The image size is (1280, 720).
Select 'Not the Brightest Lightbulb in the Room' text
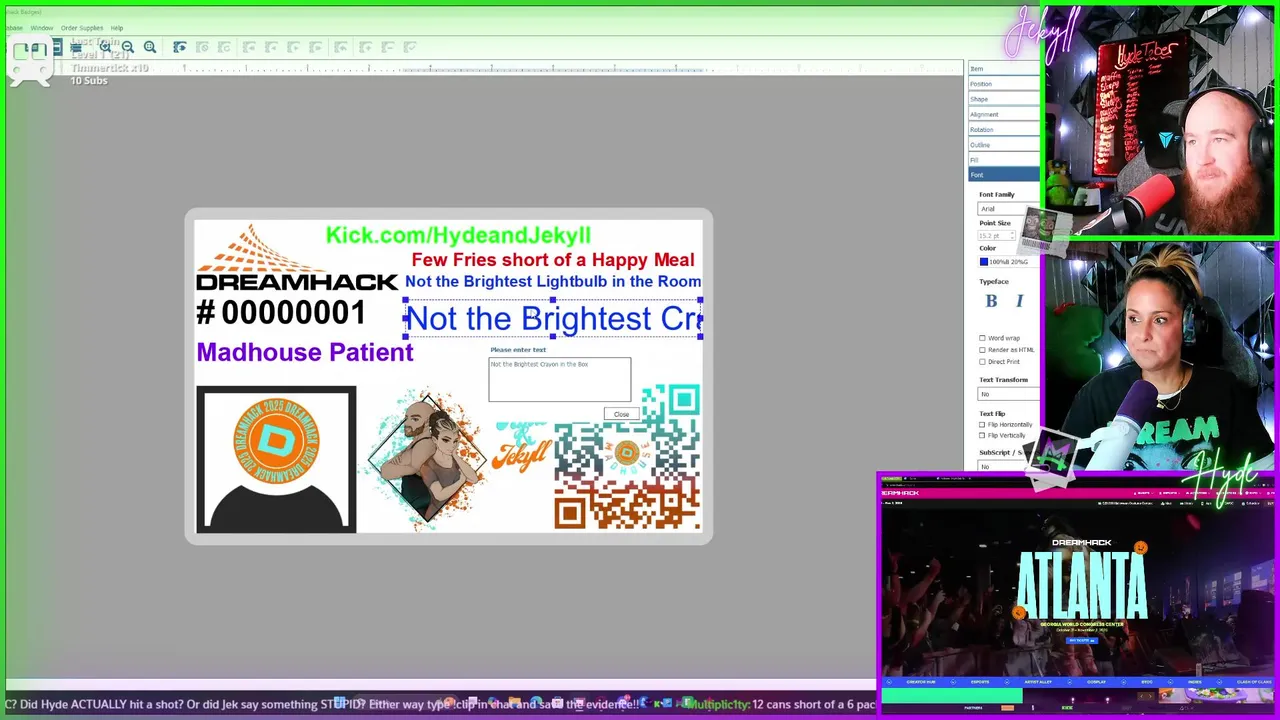pyautogui.click(x=553, y=282)
